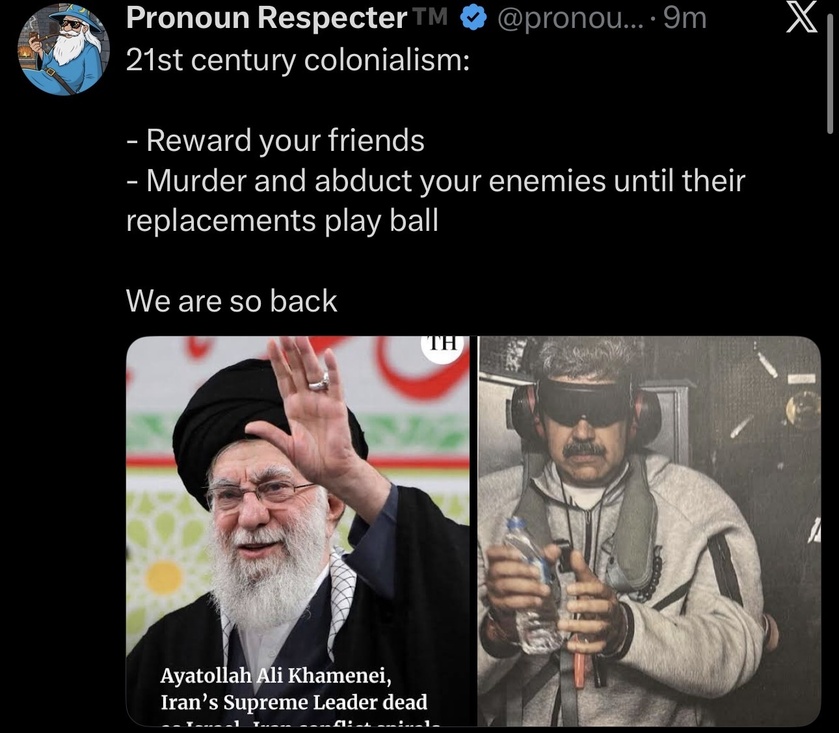Click the '21st century colonialism:' text line

pos(298,60)
